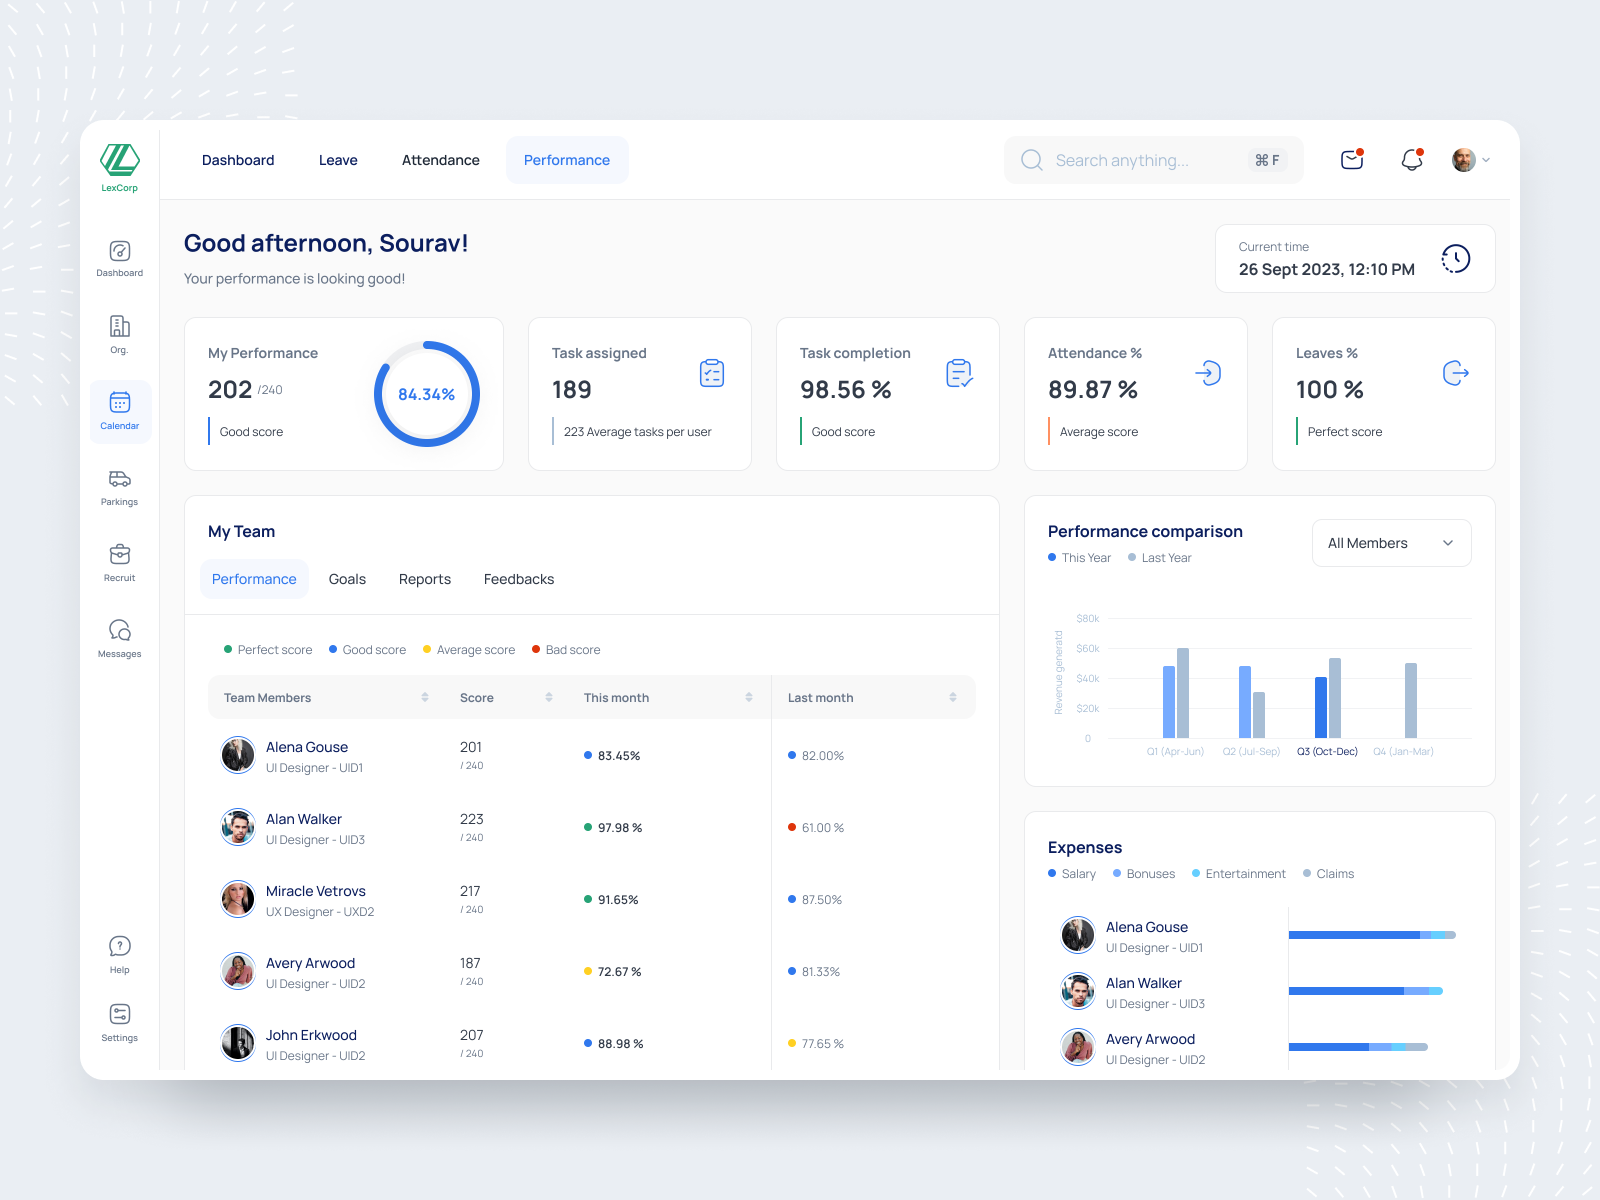Switch to the Attendance tab
Image resolution: width=1600 pixels, height=1200 pixels.
(x=440, y=159)
